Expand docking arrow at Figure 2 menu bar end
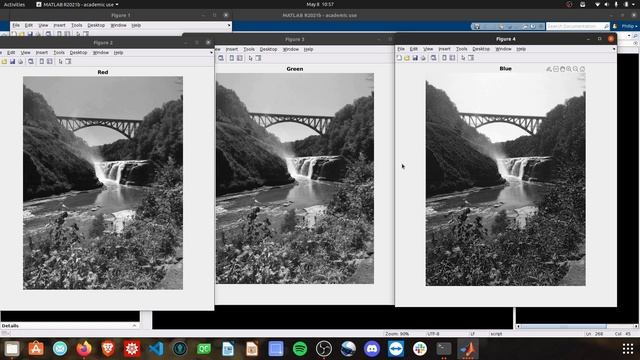 pyautogui.click(x=211, y=53)
